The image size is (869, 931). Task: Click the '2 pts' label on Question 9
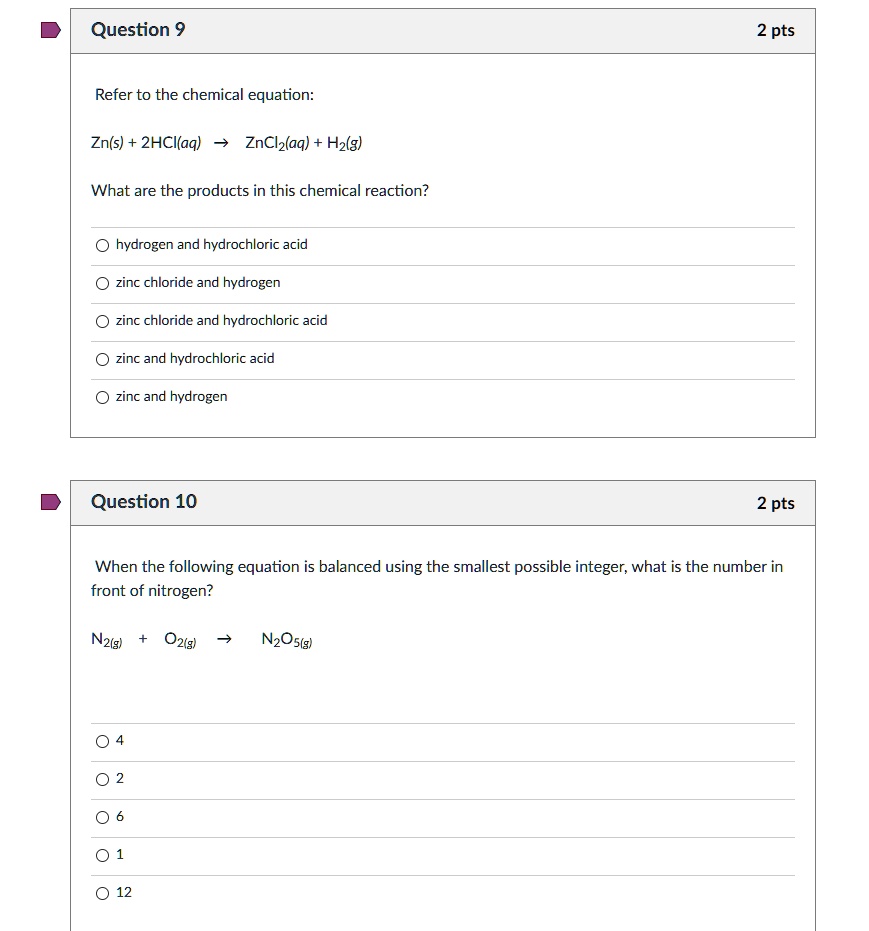coord(778,30)
